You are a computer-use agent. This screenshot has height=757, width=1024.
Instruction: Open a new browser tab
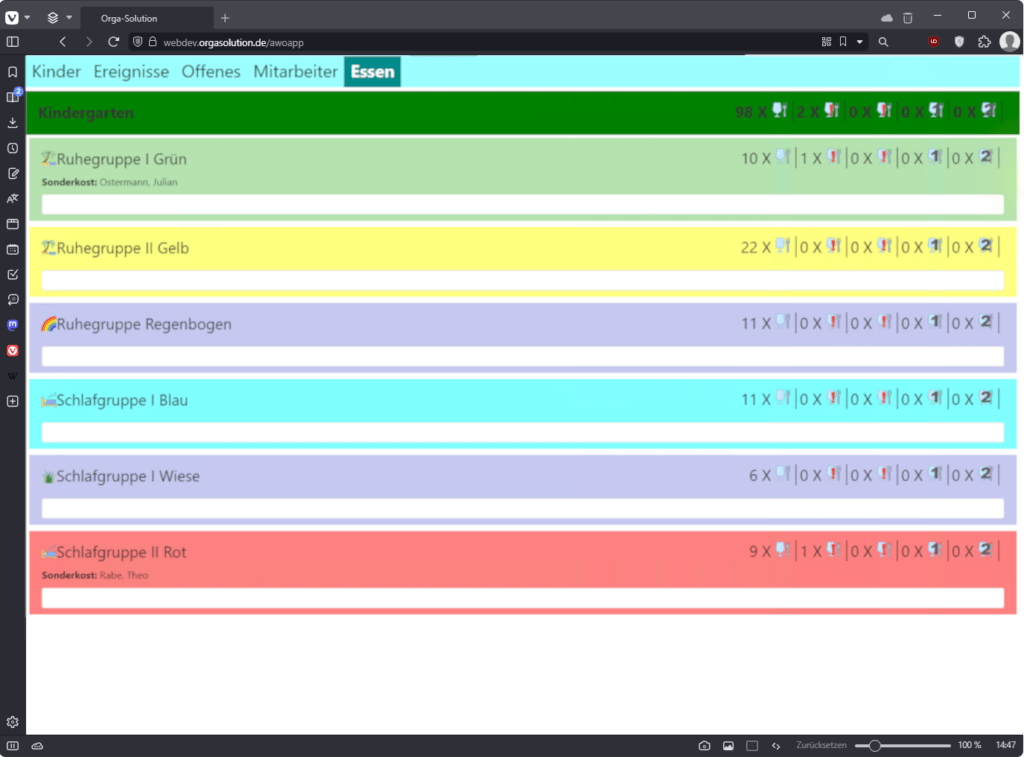pyautogui.click(x=225, y=18)
